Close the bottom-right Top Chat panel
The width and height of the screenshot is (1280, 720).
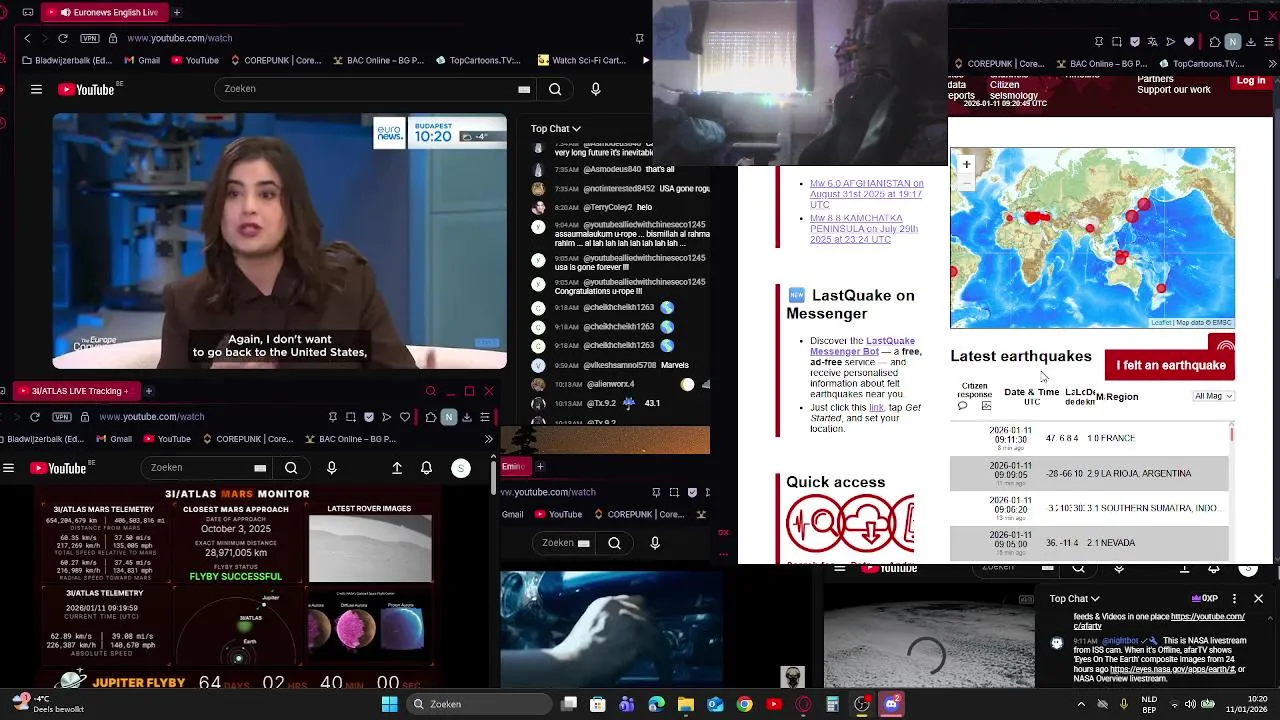tap(1258, 599)
